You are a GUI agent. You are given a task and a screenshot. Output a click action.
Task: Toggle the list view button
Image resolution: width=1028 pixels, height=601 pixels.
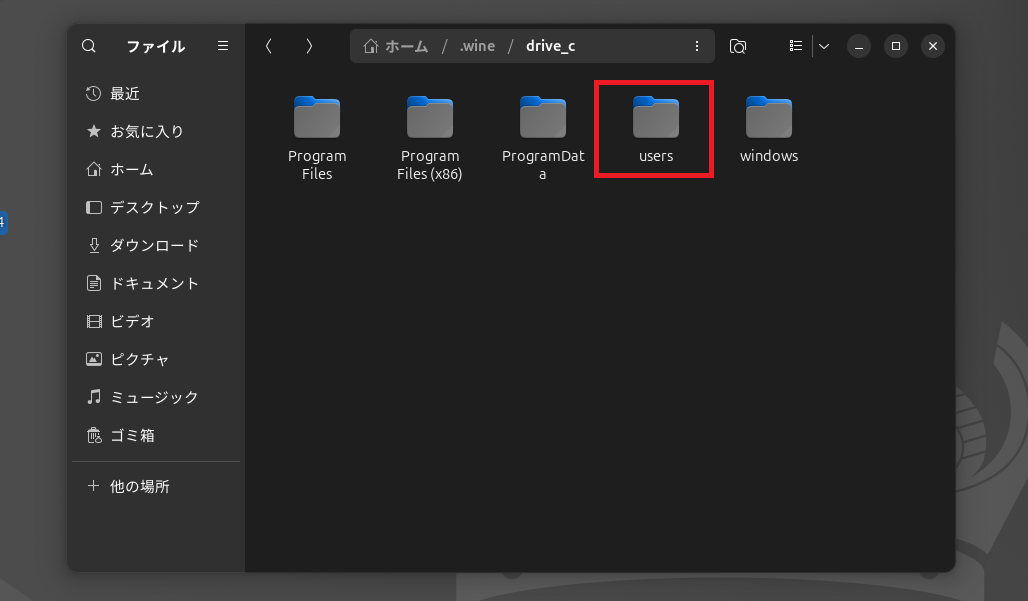796,46
